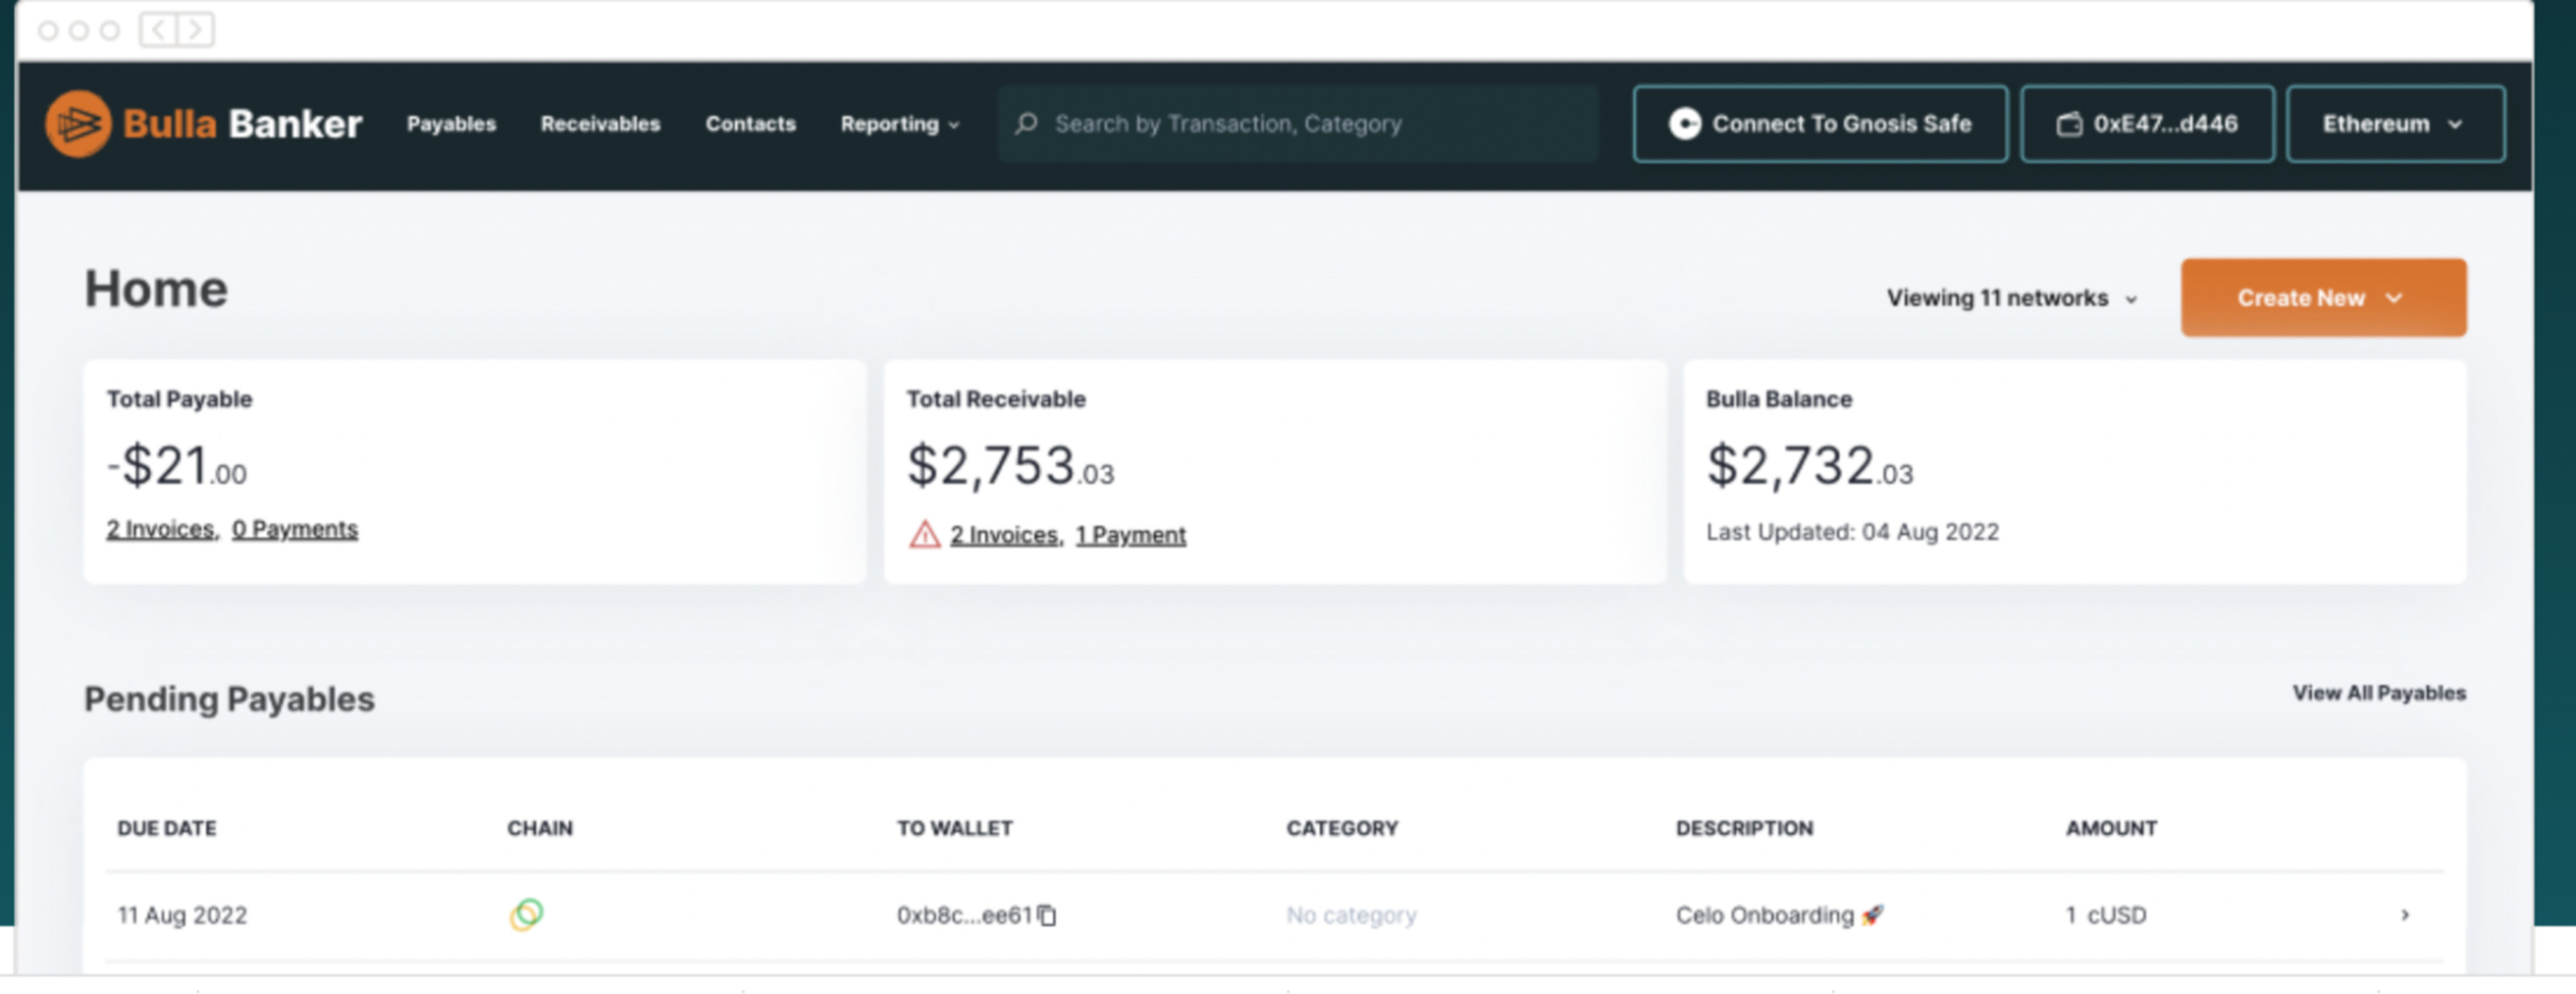2576x994 pixels.
Task: Open the Contacts menu item
Action: click(x=750, y=124)
